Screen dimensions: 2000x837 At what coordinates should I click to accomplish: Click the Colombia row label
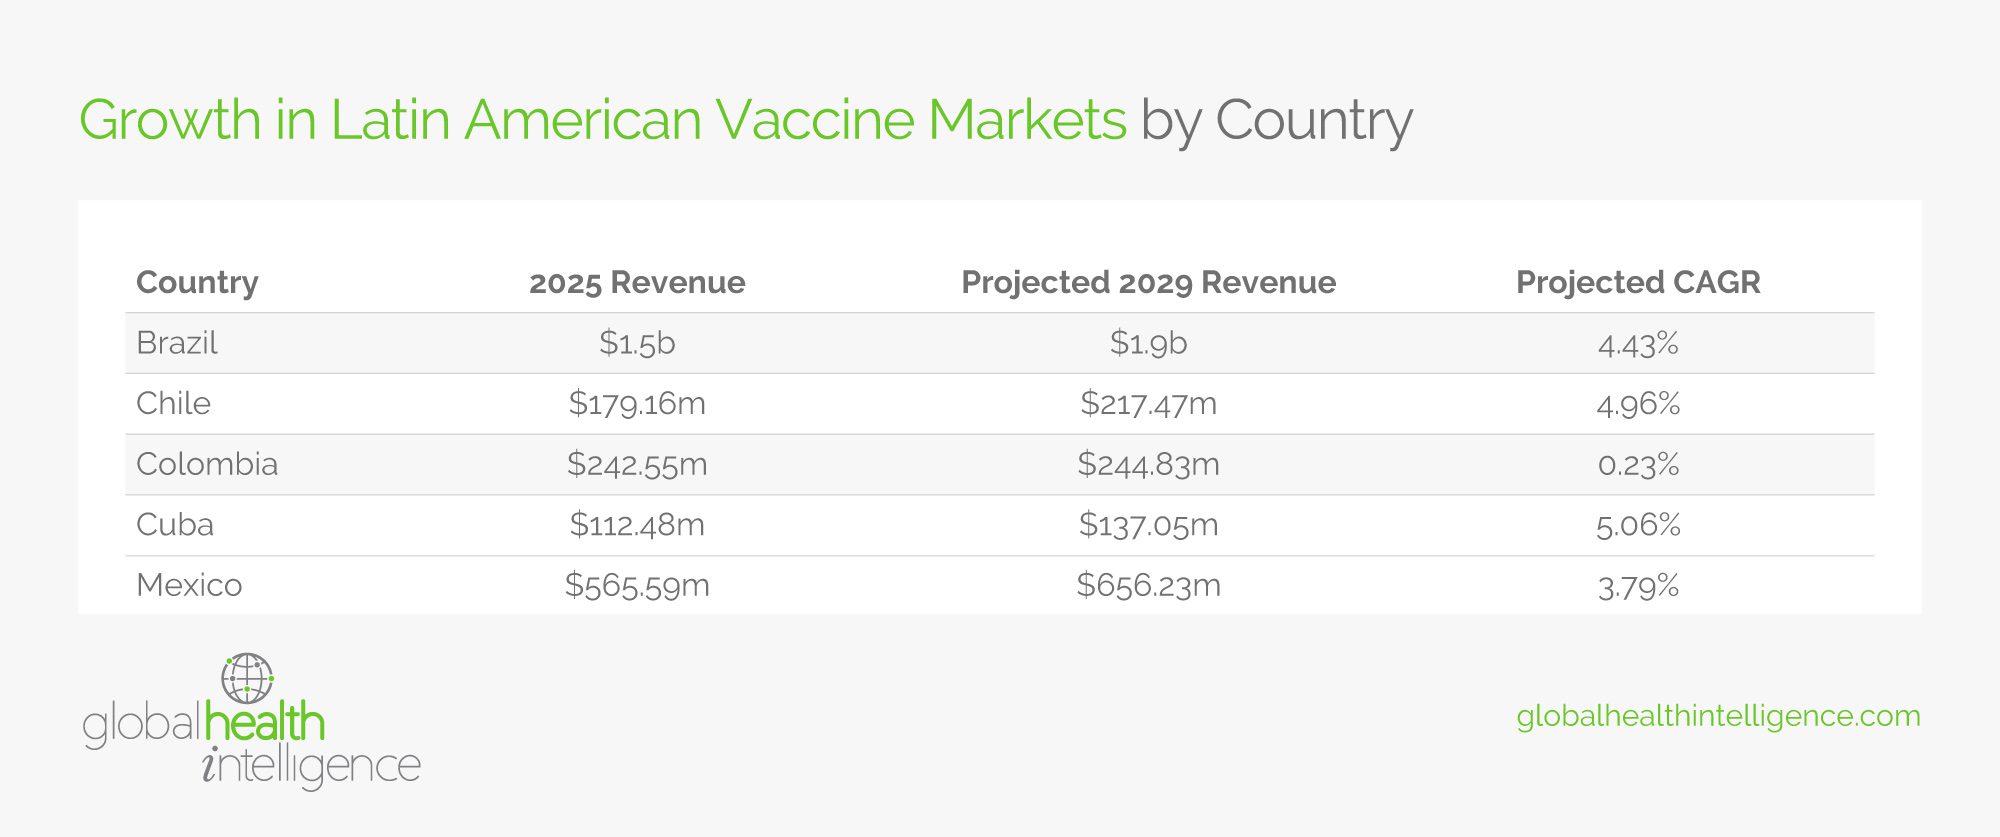(207, 464)
